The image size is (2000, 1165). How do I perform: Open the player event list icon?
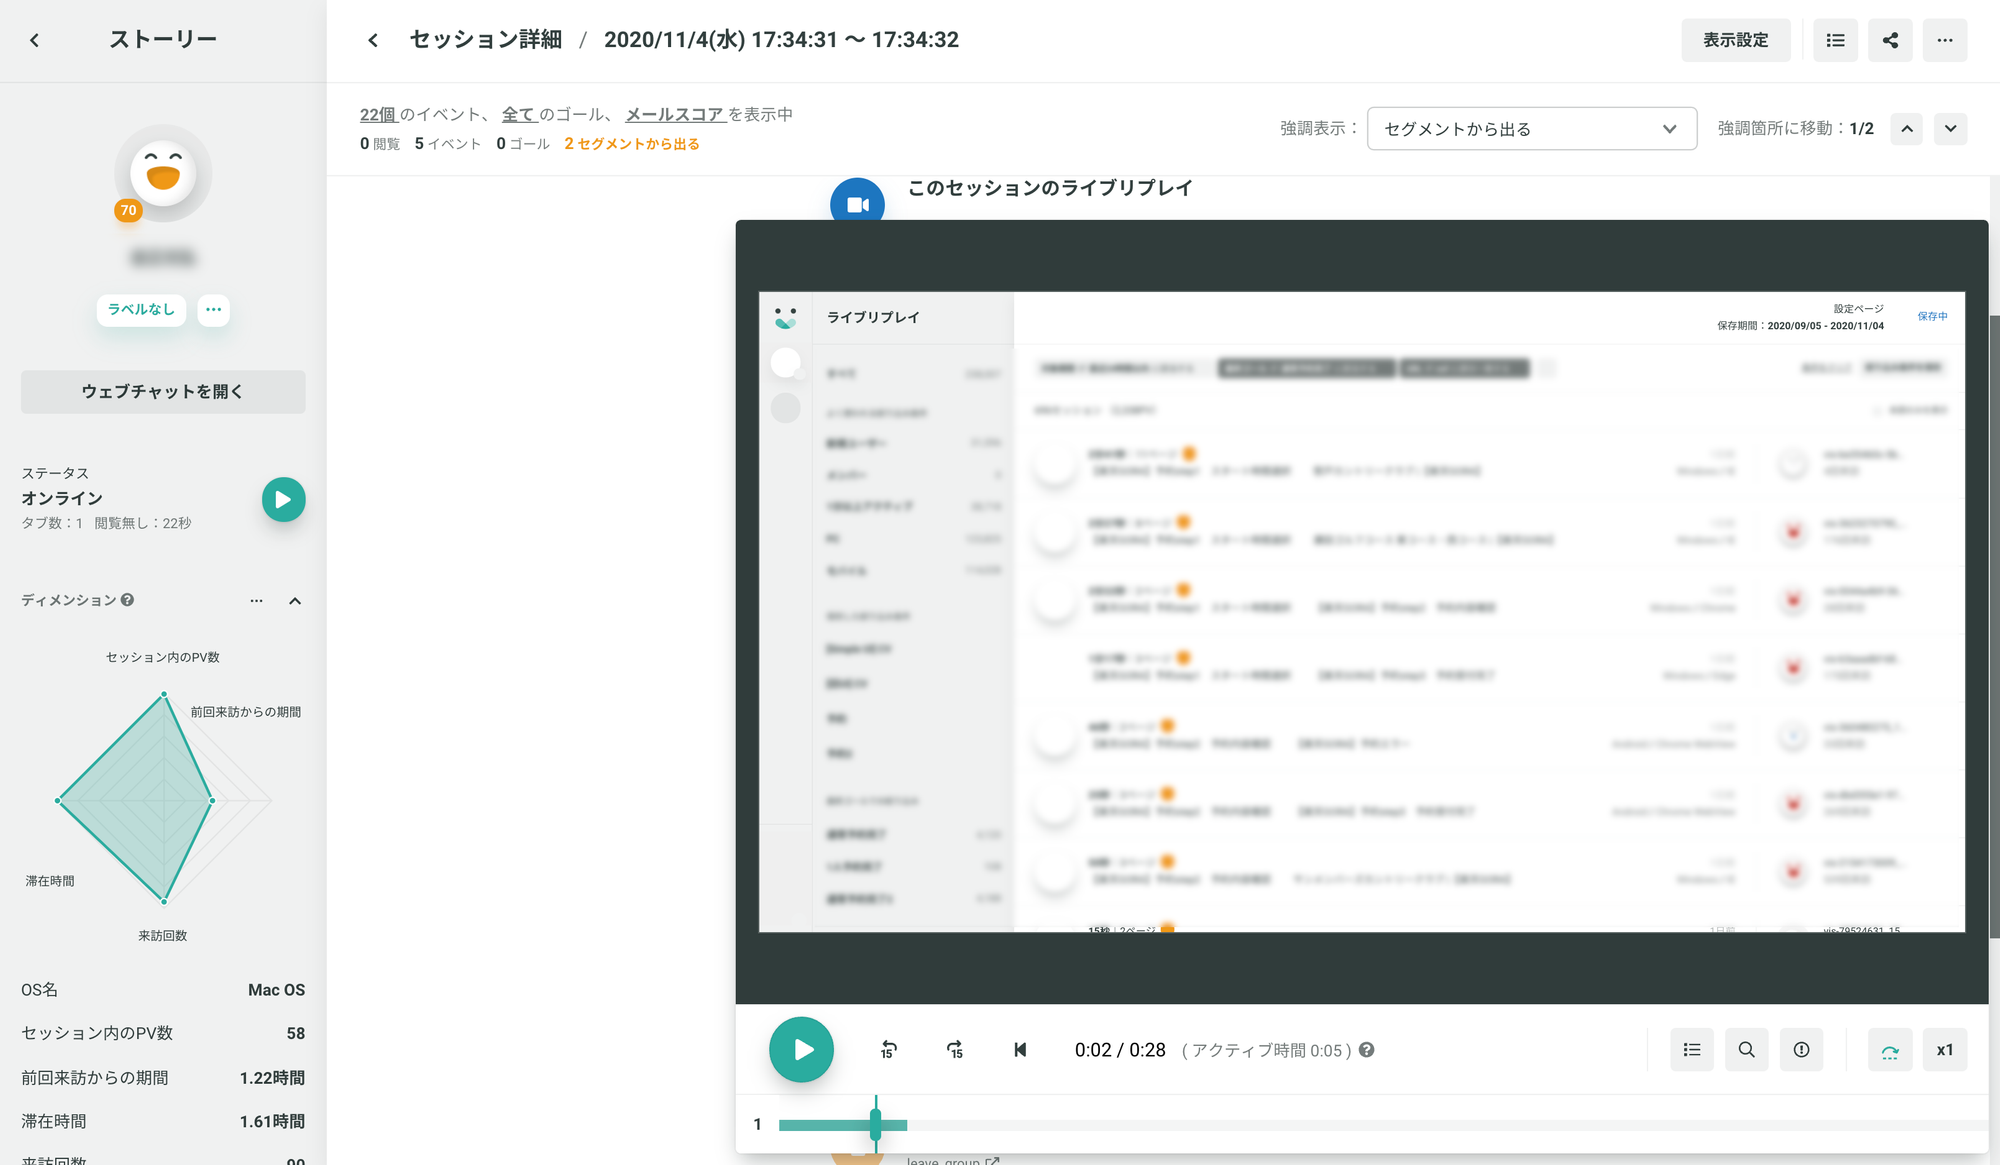click(1691, 1050)
